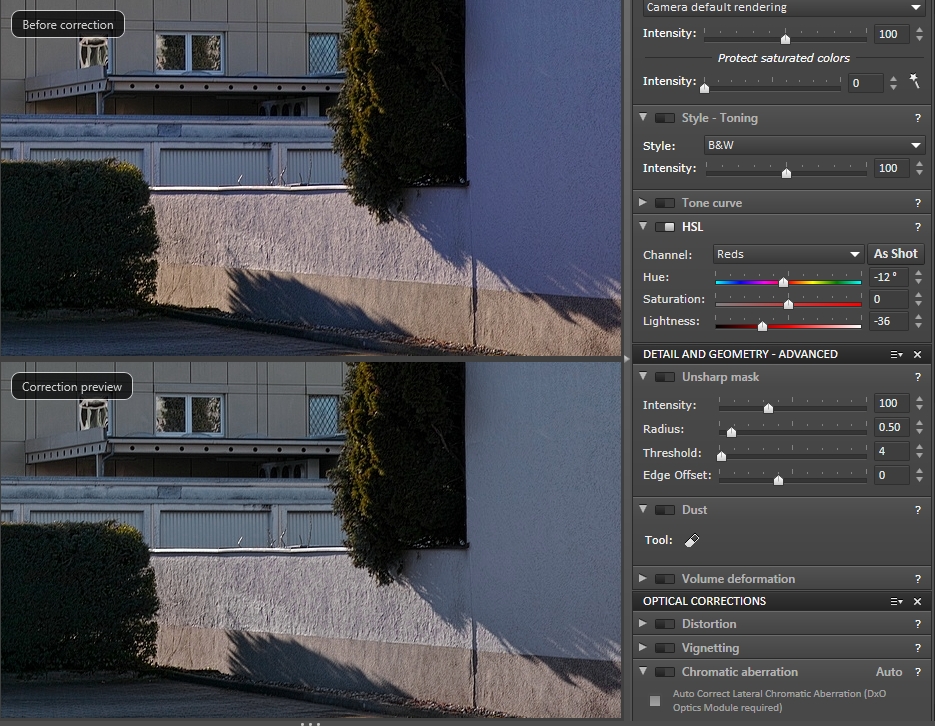Select the Dust removal tool icon

click(x=692, y=540)
